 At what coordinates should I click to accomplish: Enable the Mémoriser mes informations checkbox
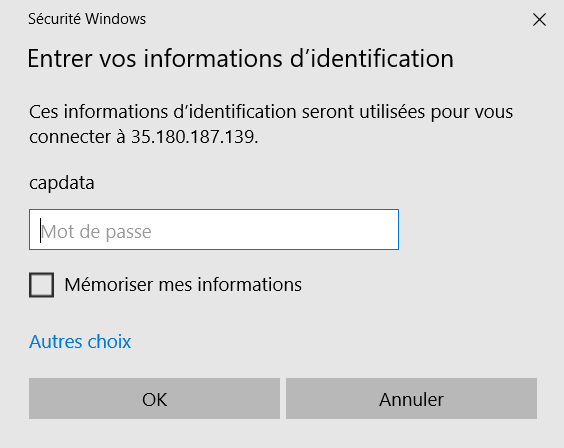tap(41, 285)
